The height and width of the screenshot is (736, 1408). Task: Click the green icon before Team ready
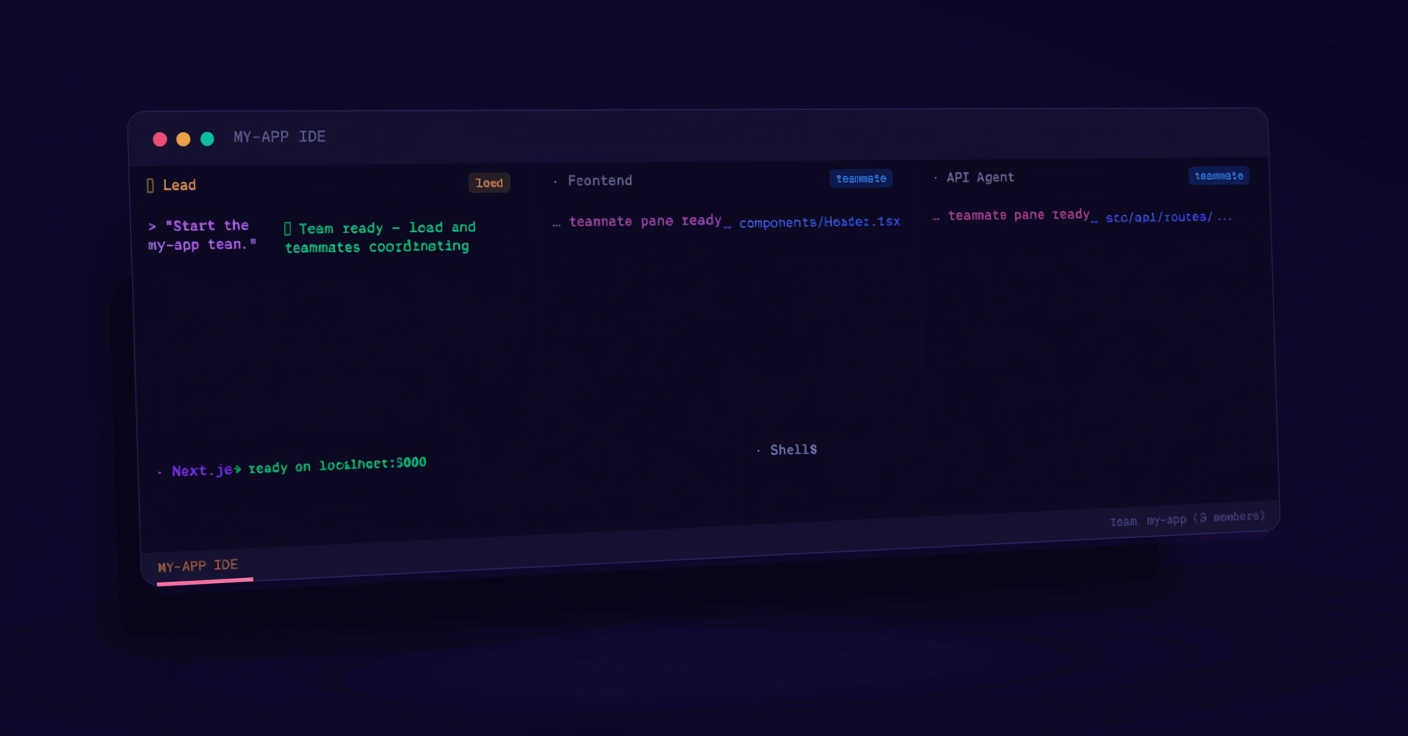click(288, 229)
